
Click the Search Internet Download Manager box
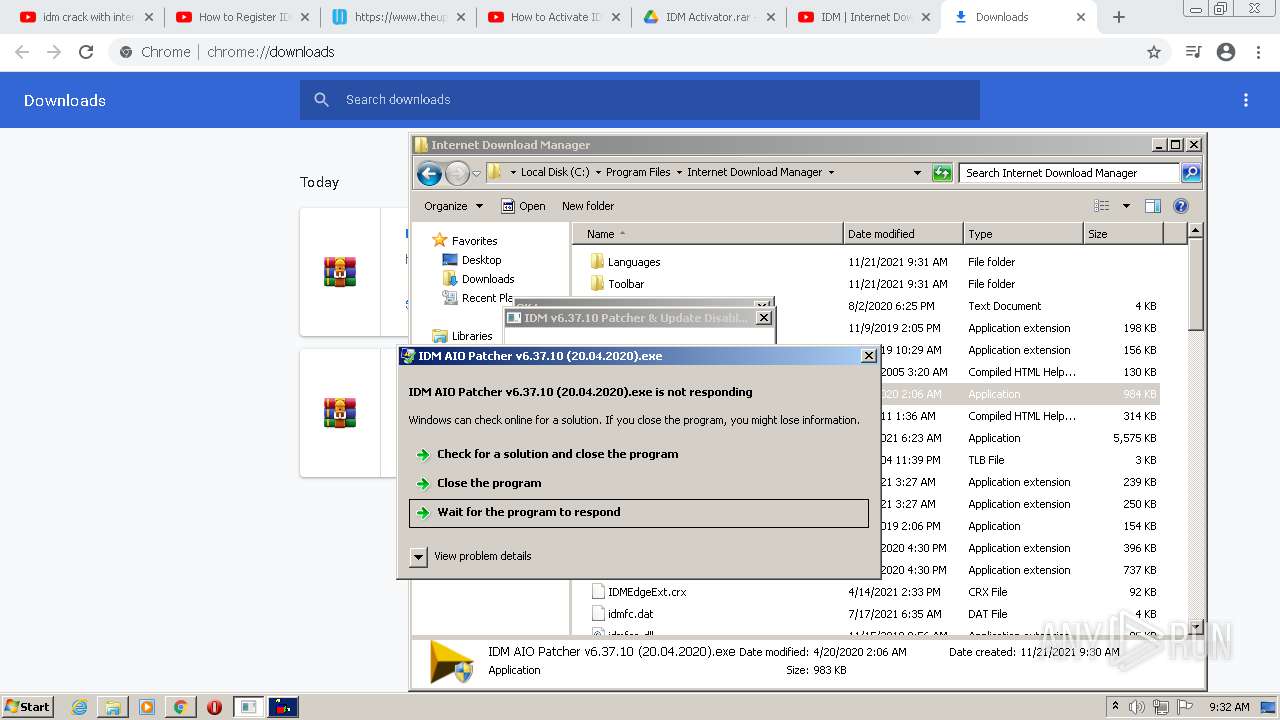(x=1069, y=173)
